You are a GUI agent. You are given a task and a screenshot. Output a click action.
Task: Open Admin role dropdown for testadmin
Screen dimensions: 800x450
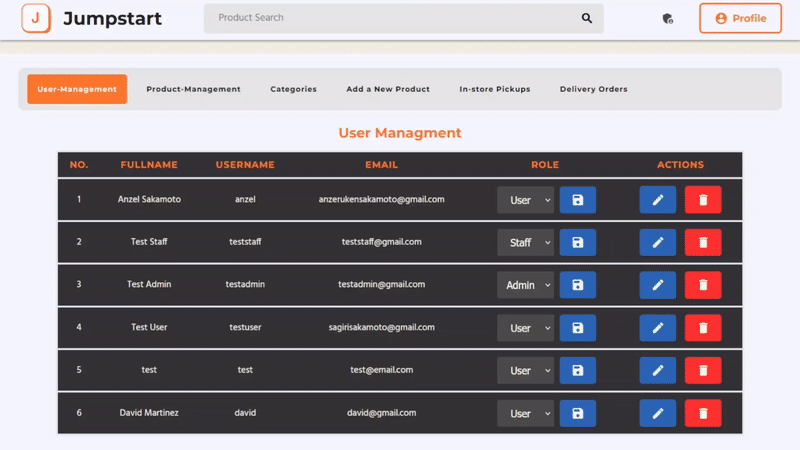[x=526, y=285]
